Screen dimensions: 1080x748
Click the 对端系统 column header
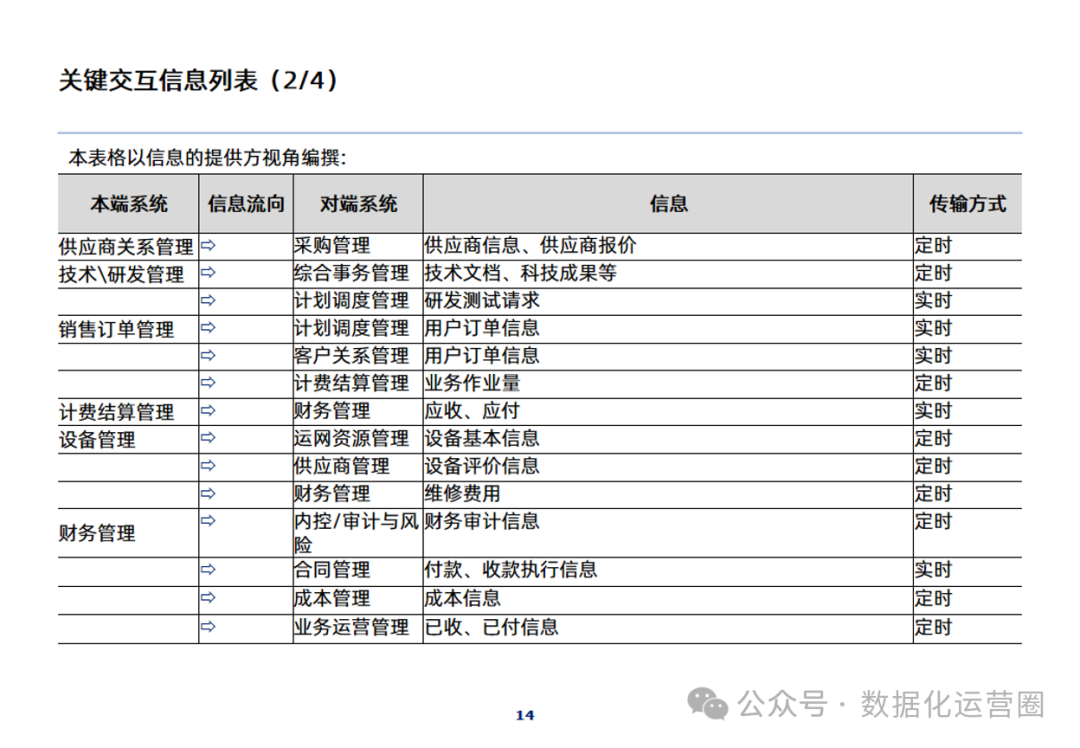[358, 204]
